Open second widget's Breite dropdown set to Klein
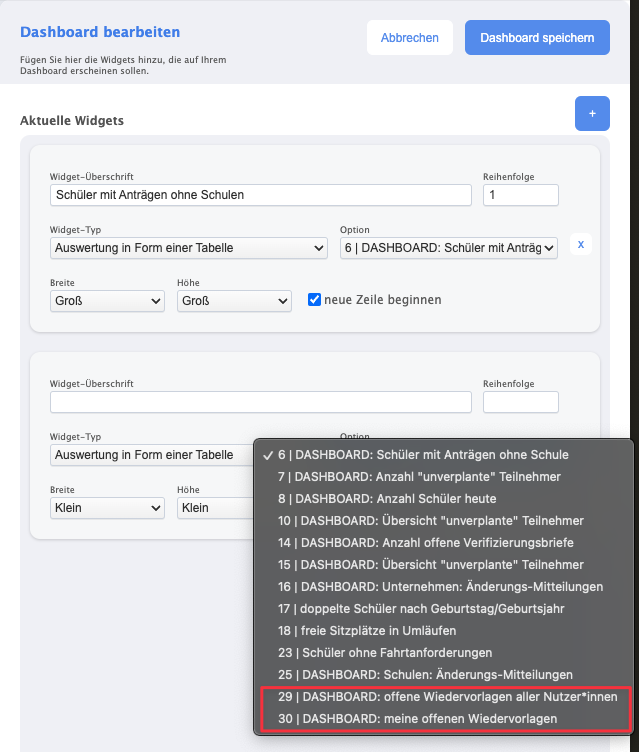 [x=107, y=508]
